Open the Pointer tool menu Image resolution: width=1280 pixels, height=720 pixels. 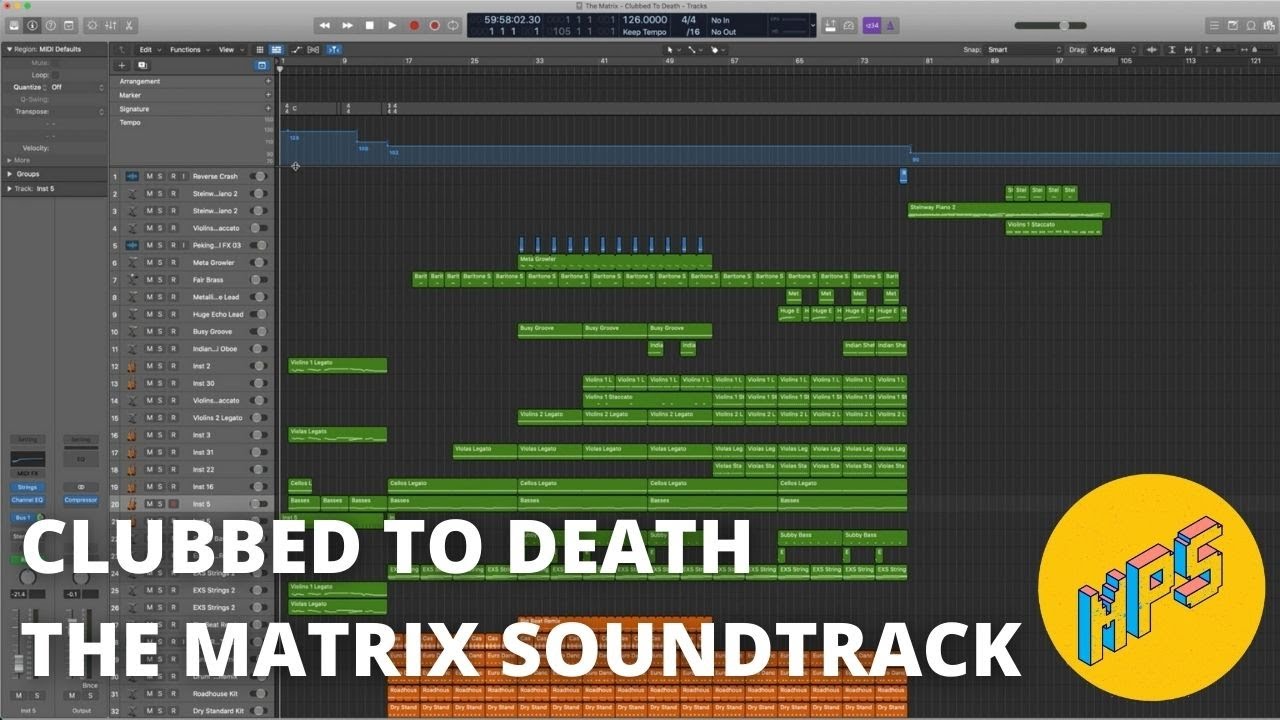[672, 49]
